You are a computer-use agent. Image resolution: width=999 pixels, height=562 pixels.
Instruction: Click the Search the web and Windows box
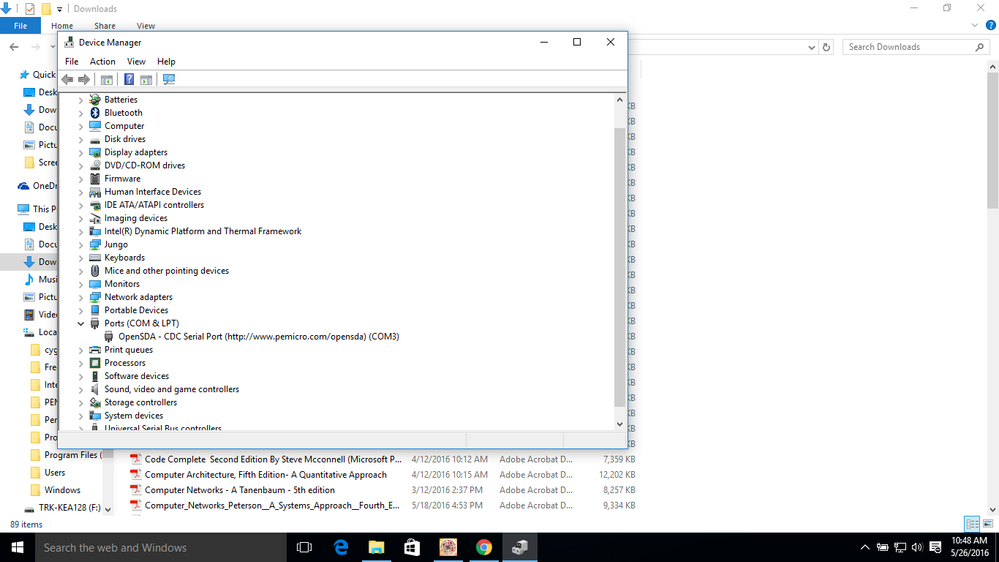coord(160,547)
